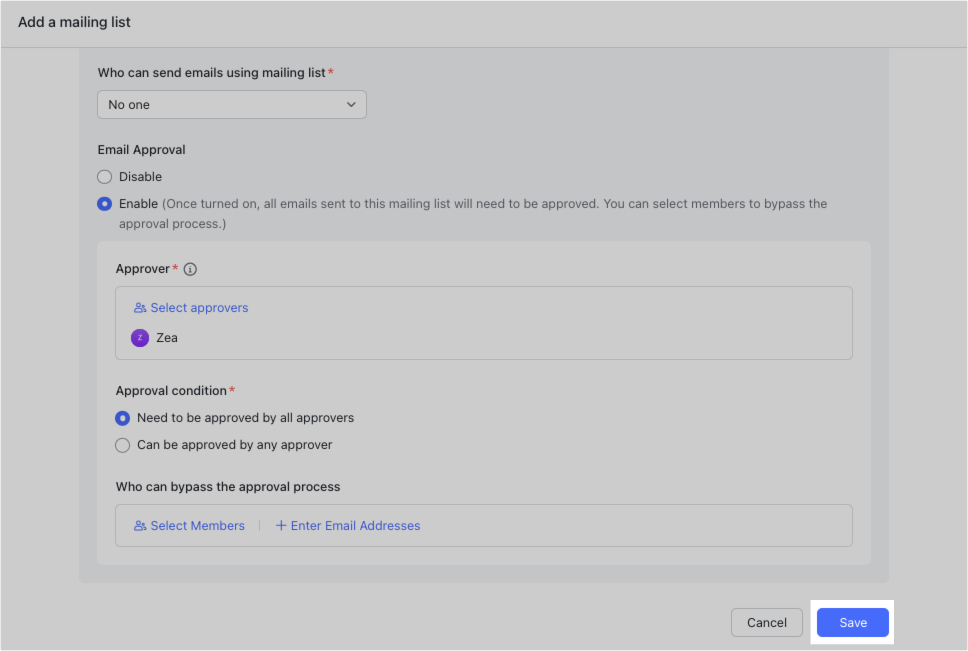
Task: Cancel adding the mailing list
Action: tap(766, 622)
